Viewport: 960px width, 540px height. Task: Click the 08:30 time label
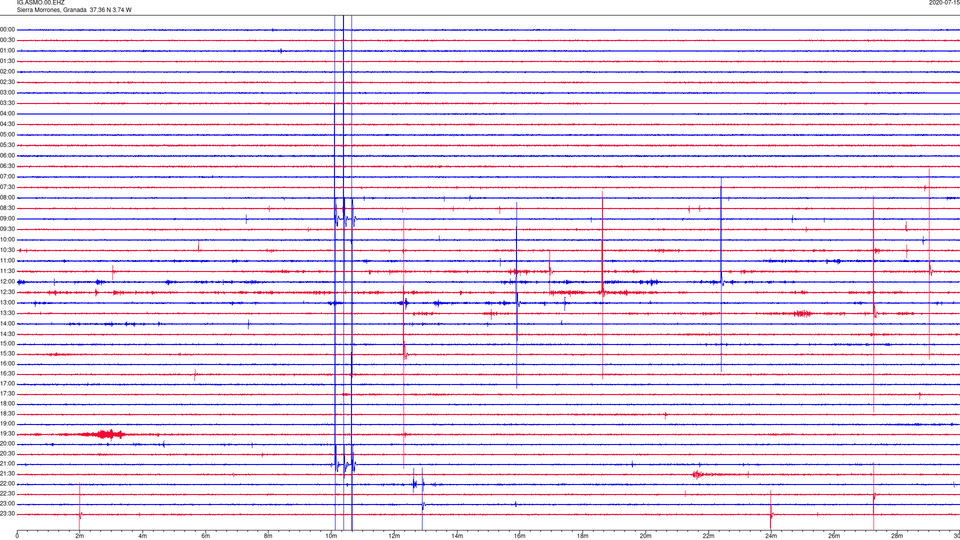[8, 208]
